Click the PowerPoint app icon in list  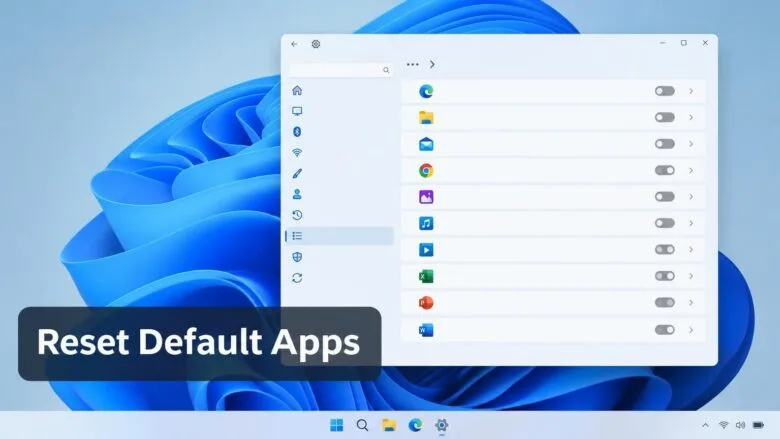point(426,302)
